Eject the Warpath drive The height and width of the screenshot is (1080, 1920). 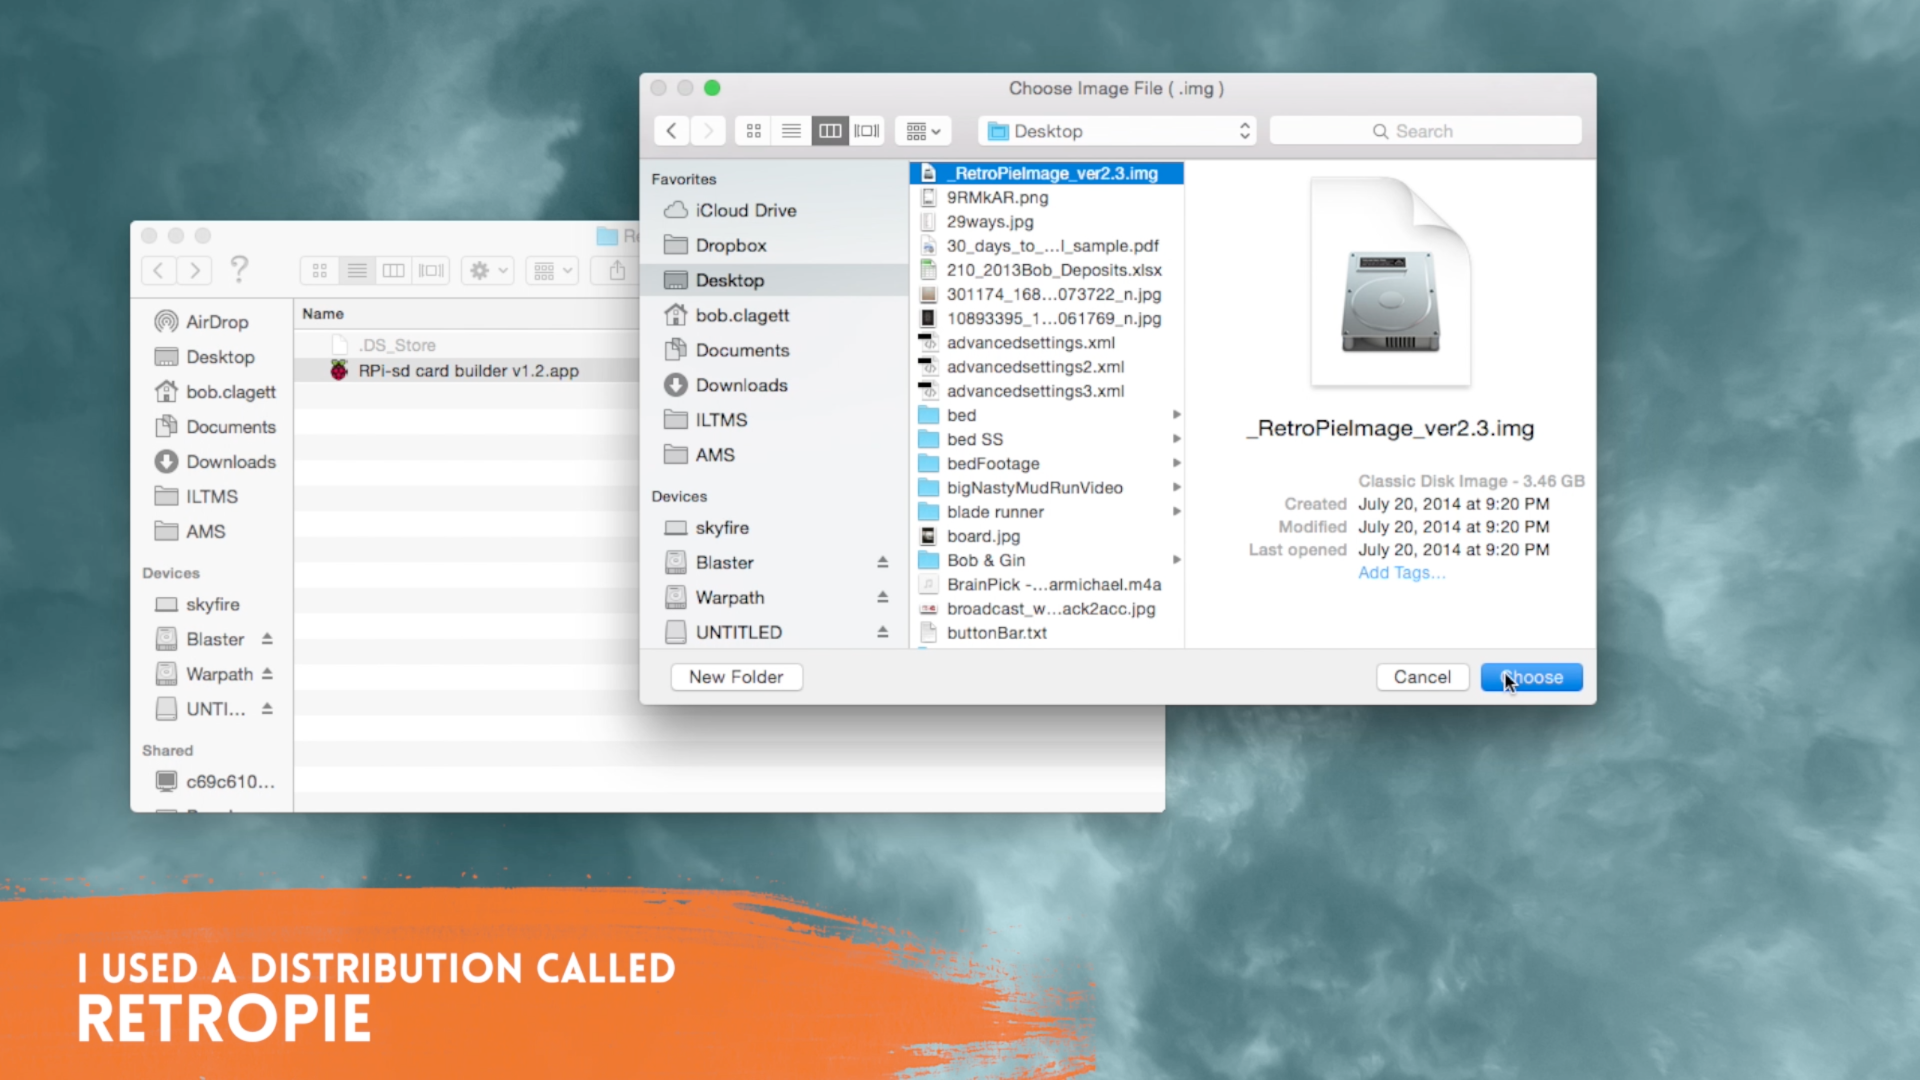(x=883, y=596)
